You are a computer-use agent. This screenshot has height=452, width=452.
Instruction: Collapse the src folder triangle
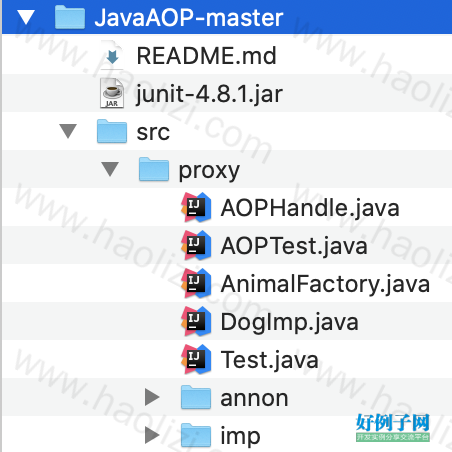coord(68,131)
